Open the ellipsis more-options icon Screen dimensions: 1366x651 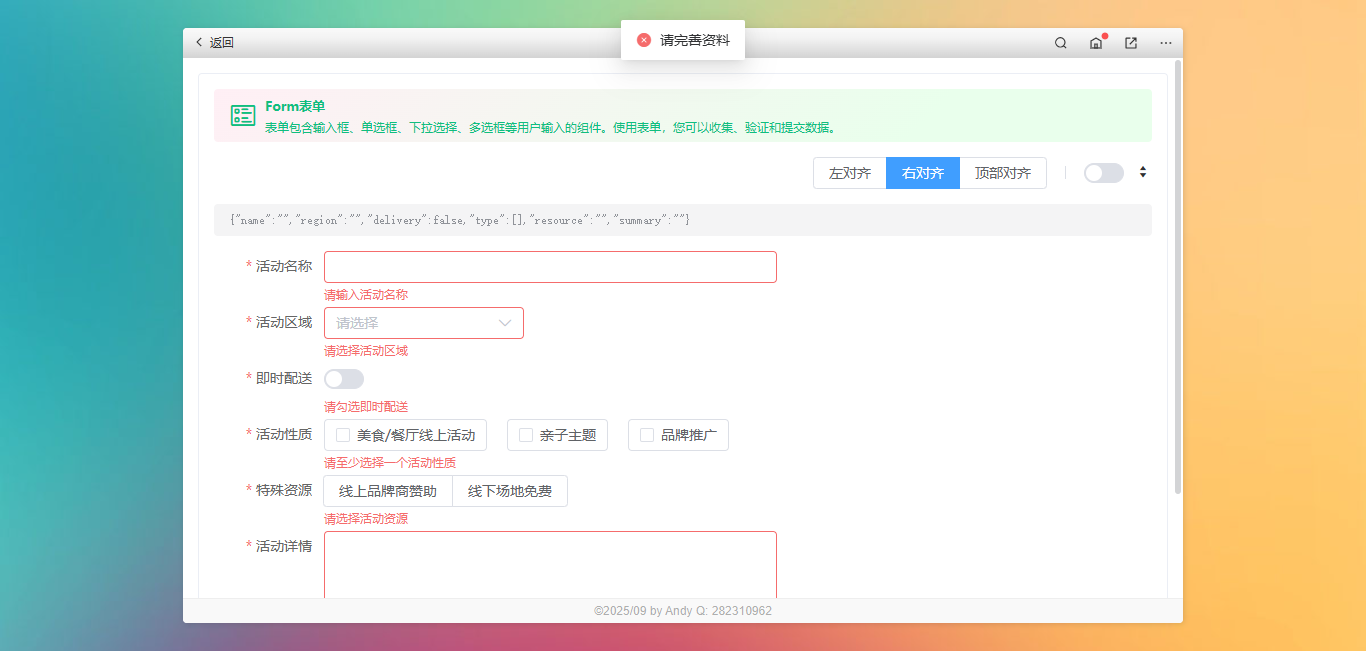[x=1165, y=43]
